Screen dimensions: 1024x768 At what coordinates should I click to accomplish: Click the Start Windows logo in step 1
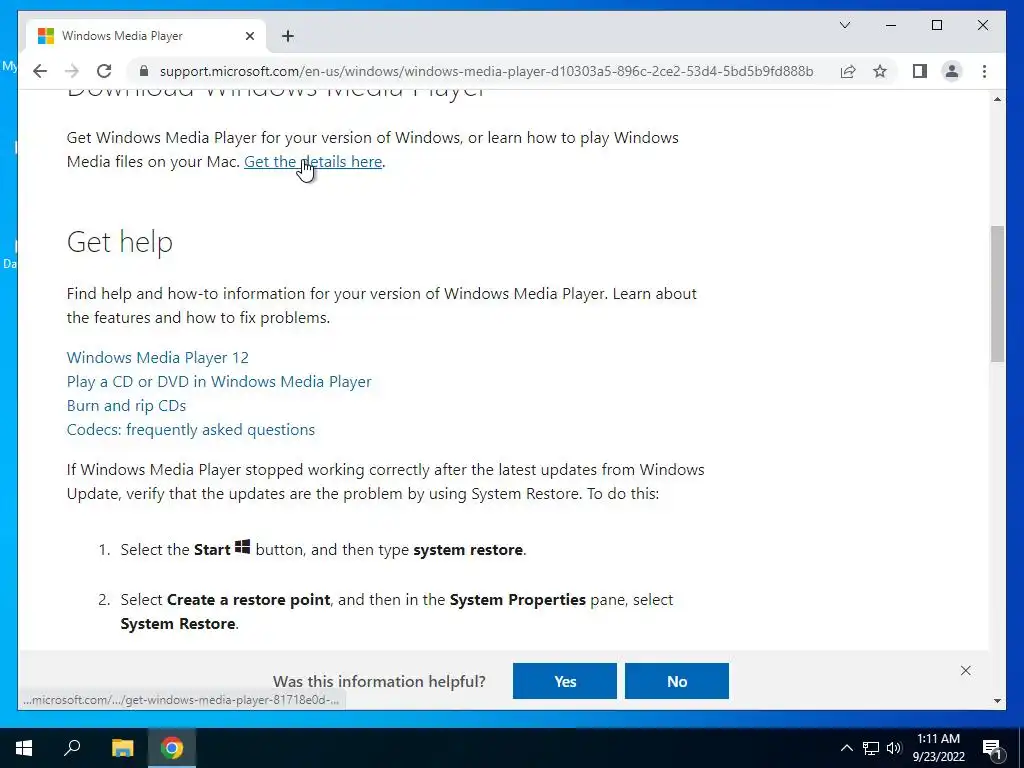point(242,547)
